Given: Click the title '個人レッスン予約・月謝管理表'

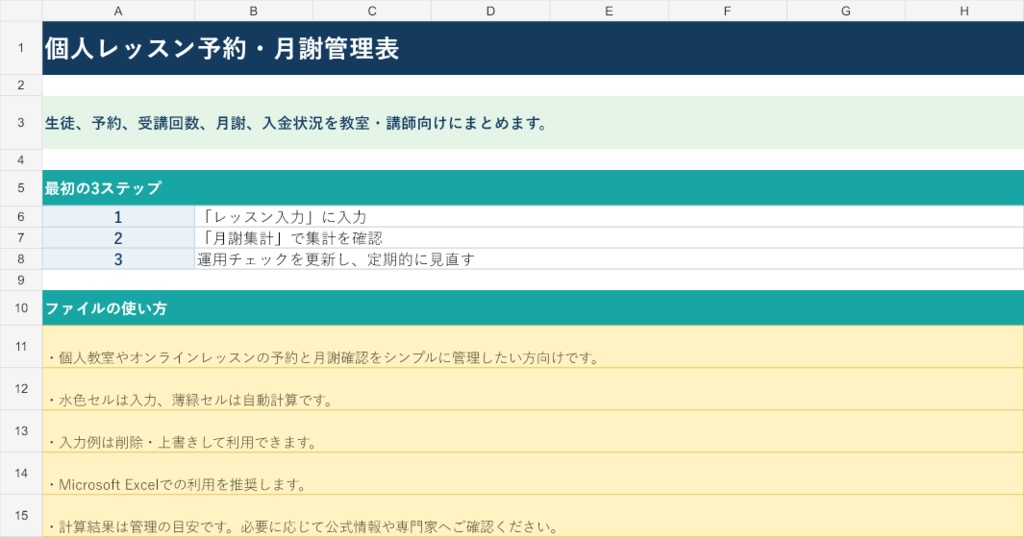Looking at the screenshot, I should (222, 48).
